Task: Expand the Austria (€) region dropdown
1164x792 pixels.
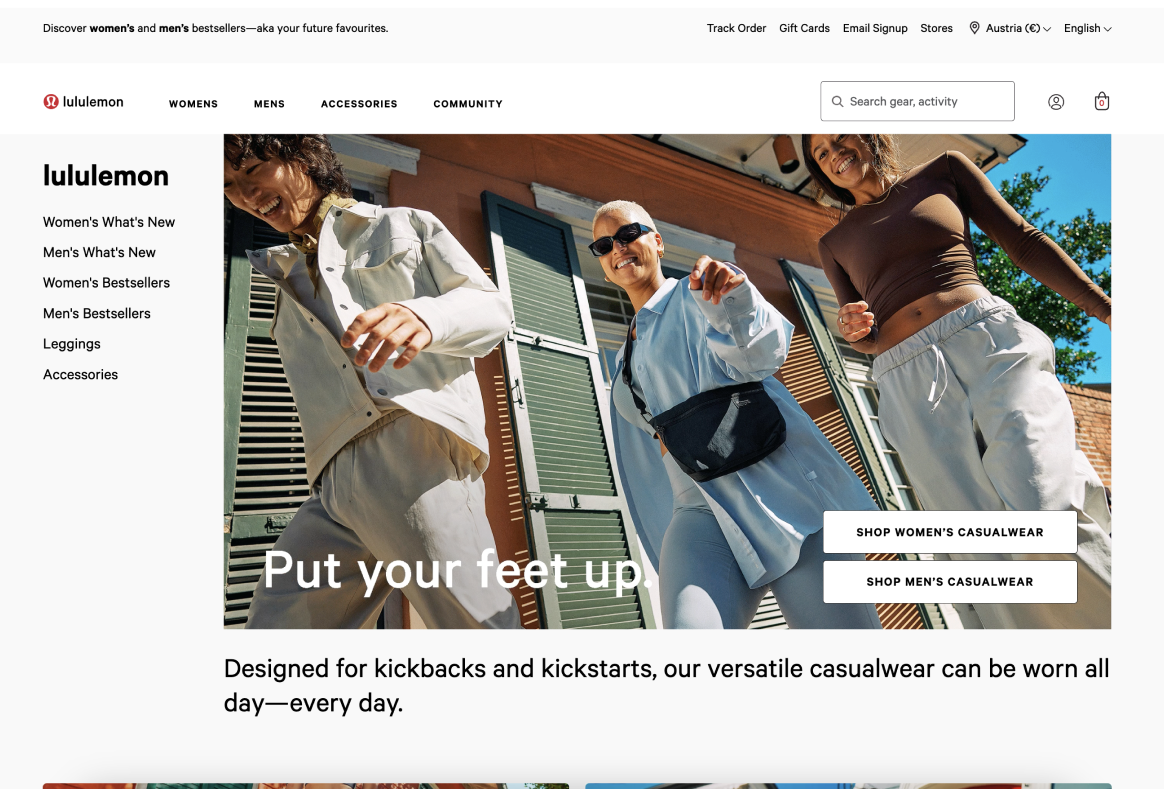Action: coord(1018,28)
